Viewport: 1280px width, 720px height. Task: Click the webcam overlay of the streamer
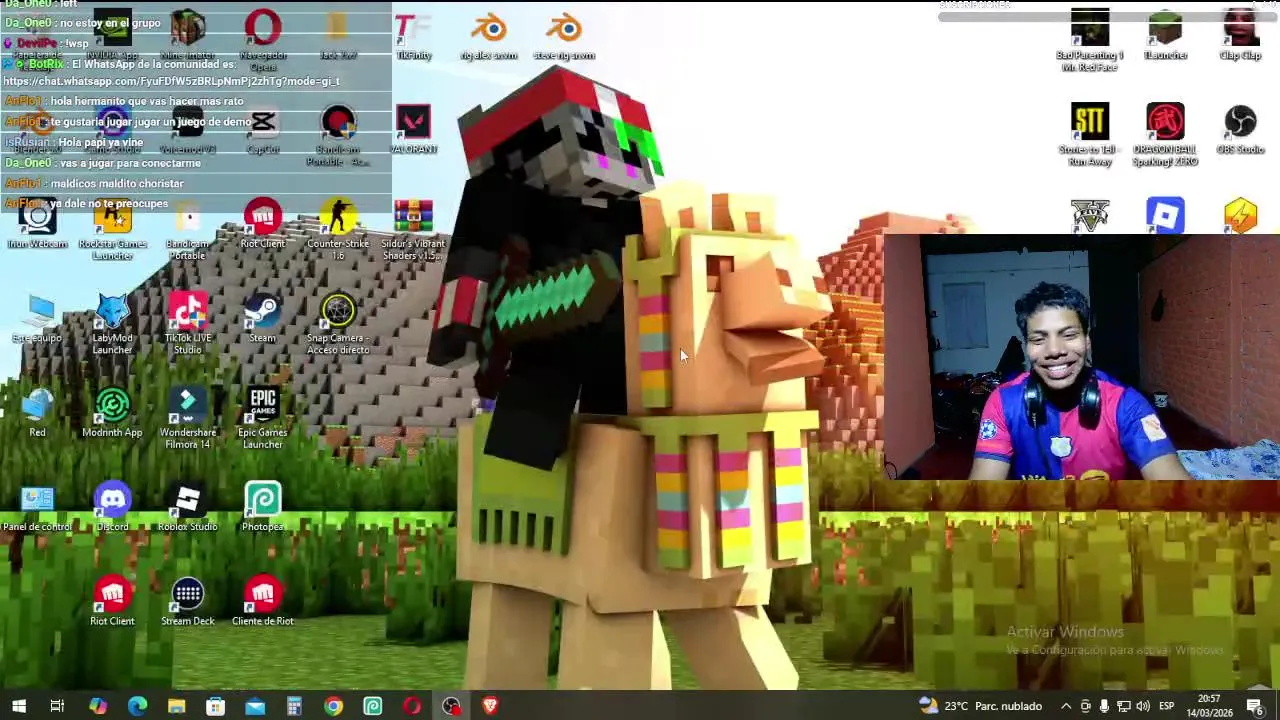tap(1082, 357)
